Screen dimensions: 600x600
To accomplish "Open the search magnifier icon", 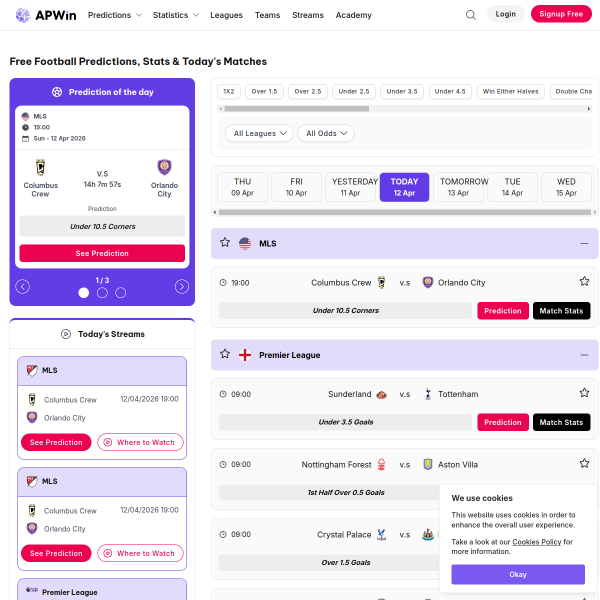I will pos(471,15).
